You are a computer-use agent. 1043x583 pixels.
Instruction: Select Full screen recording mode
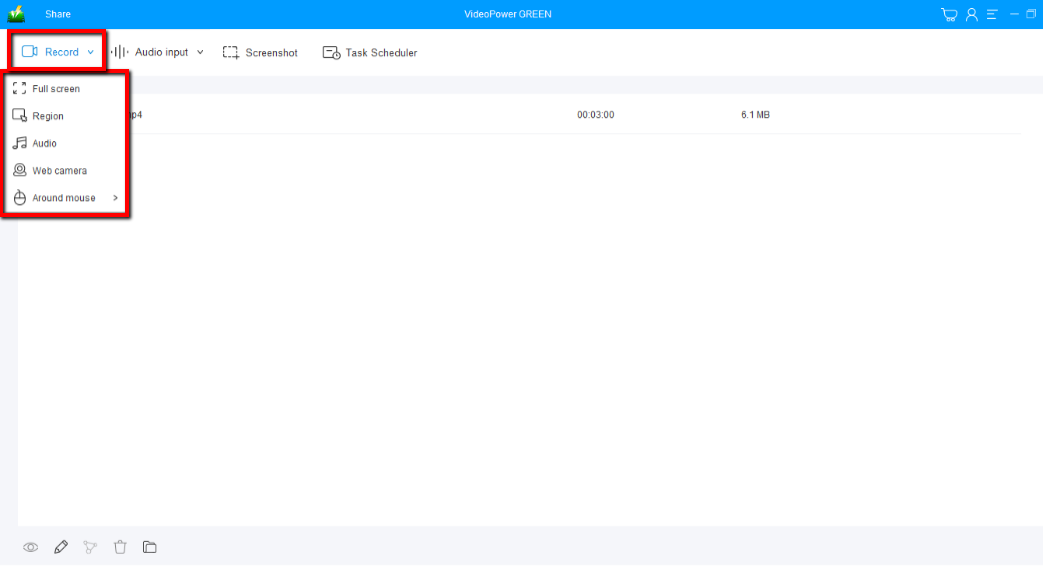(x=56, y=89)
